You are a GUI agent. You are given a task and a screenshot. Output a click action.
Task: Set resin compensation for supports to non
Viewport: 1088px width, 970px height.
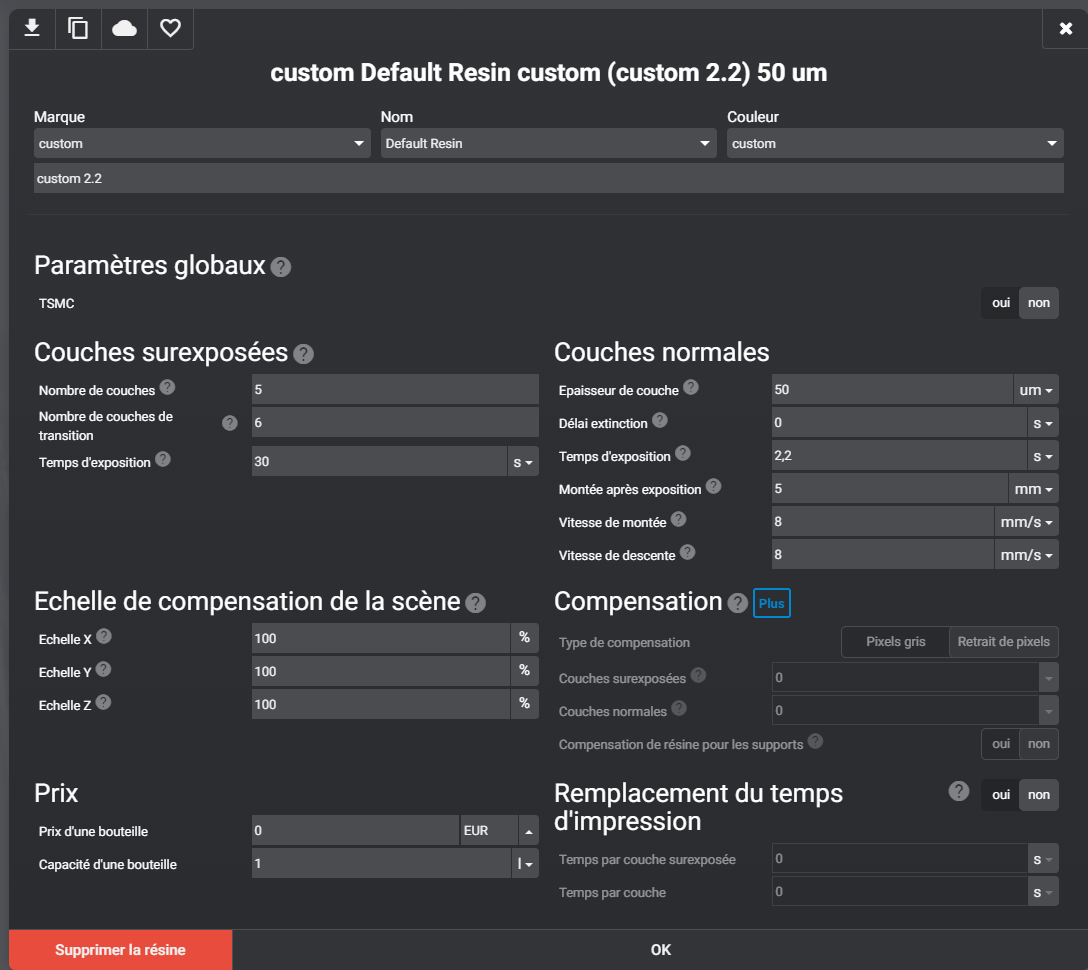tap(1039, 744)
